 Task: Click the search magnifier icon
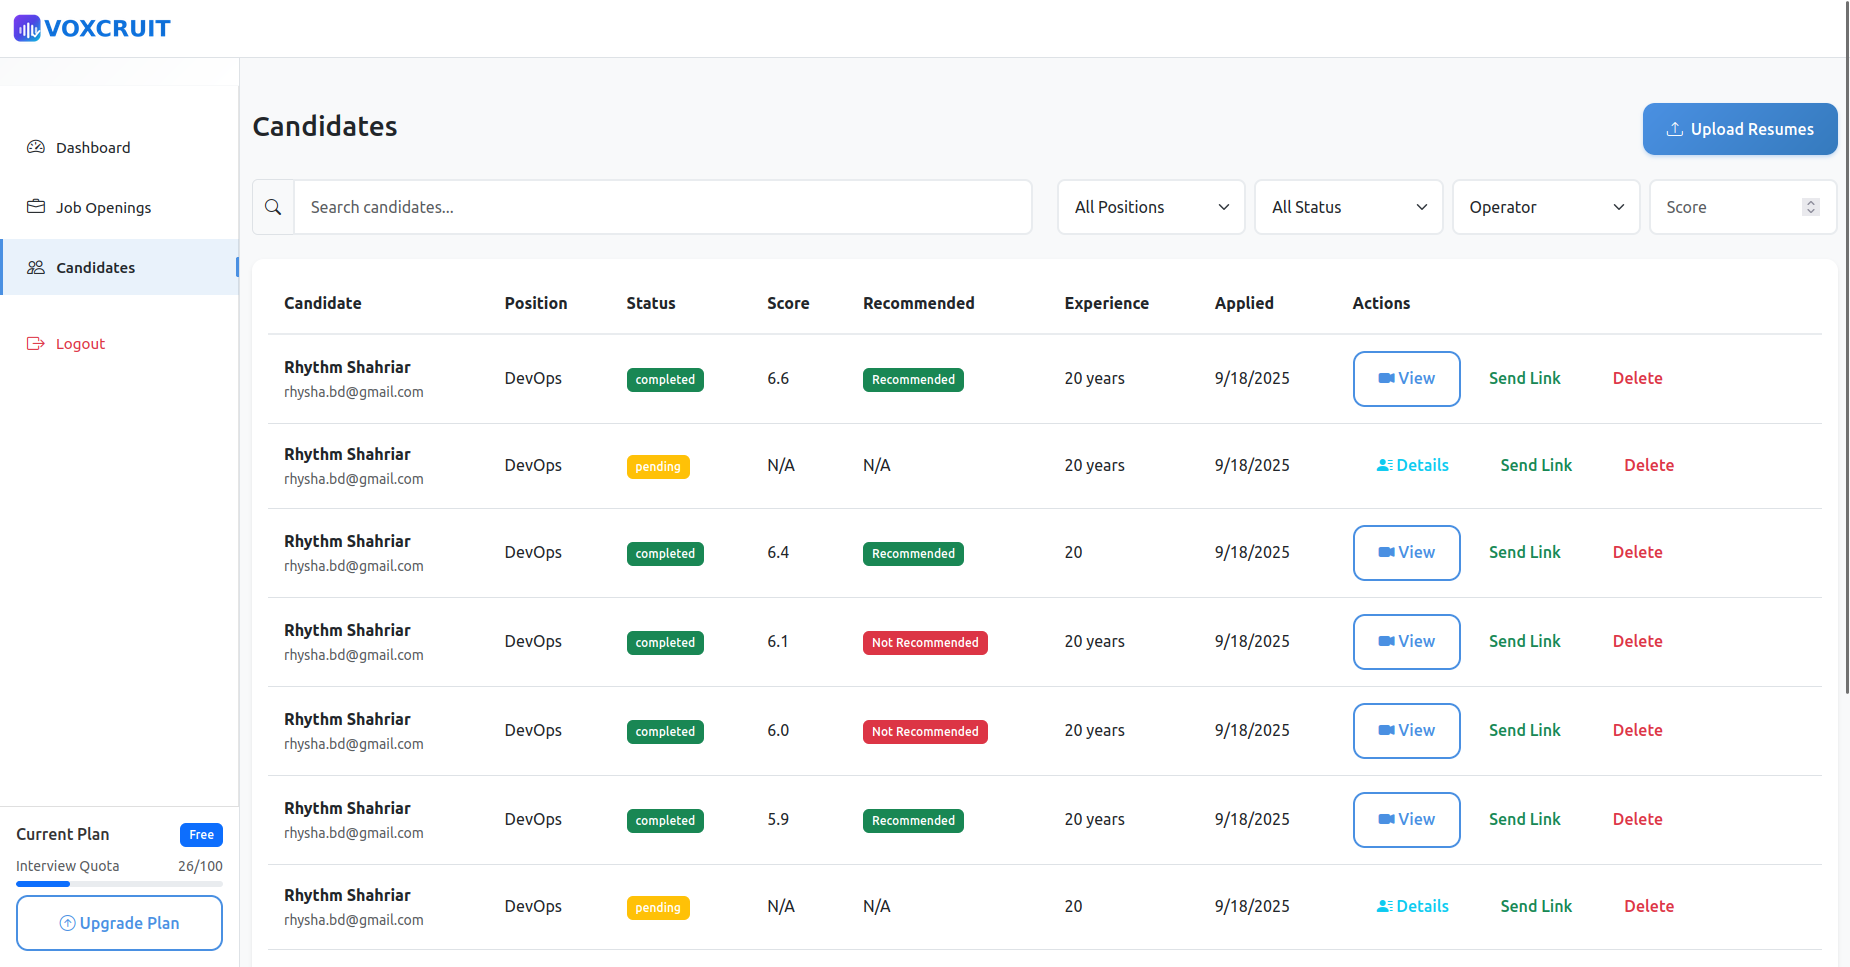[x=273, y=207]
